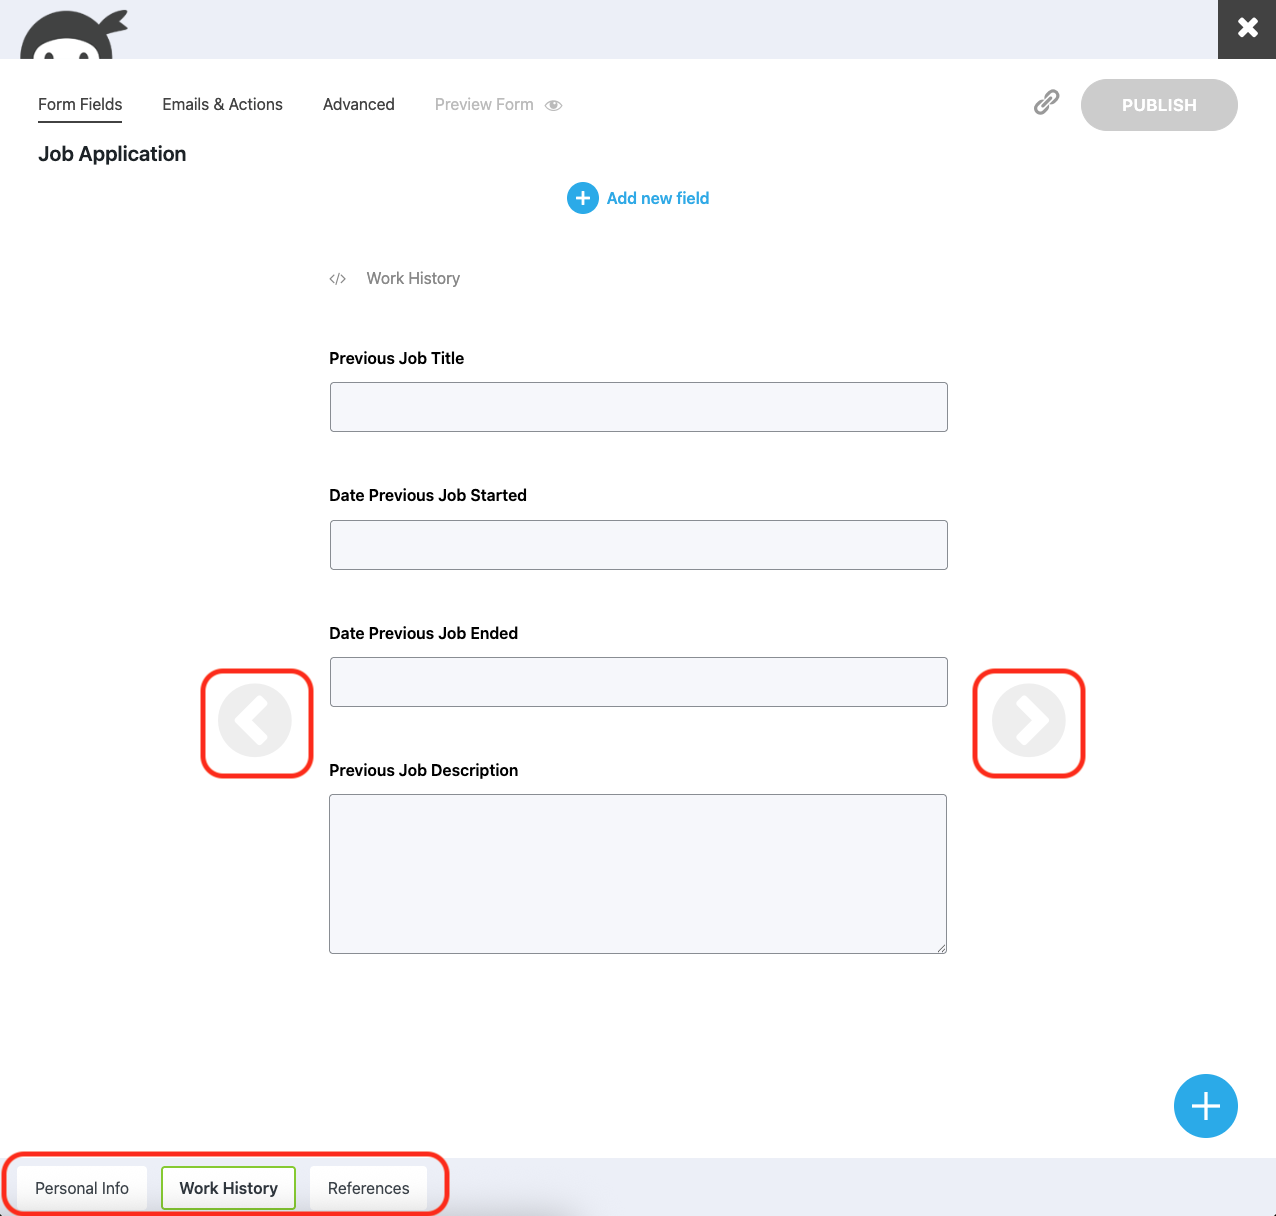This screenshot has height=1216, width=1276.
Task: Click the Ninja Forms logo
Action: tap(74, 34)
